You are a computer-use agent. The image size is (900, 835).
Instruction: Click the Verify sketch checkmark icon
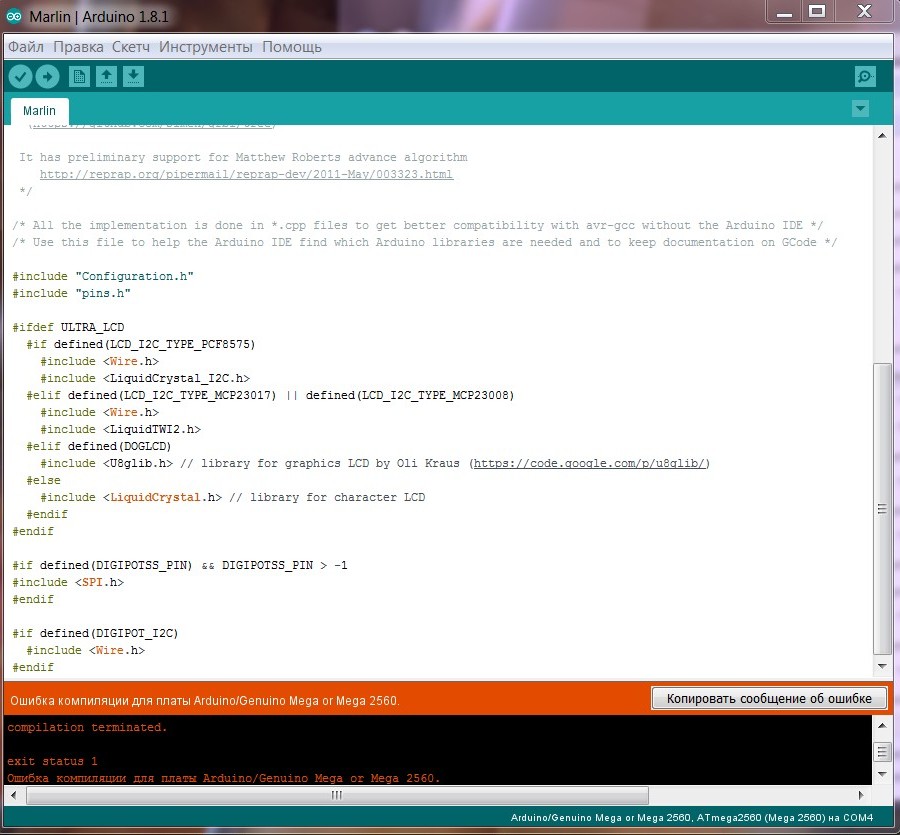[x=20, y=77]
